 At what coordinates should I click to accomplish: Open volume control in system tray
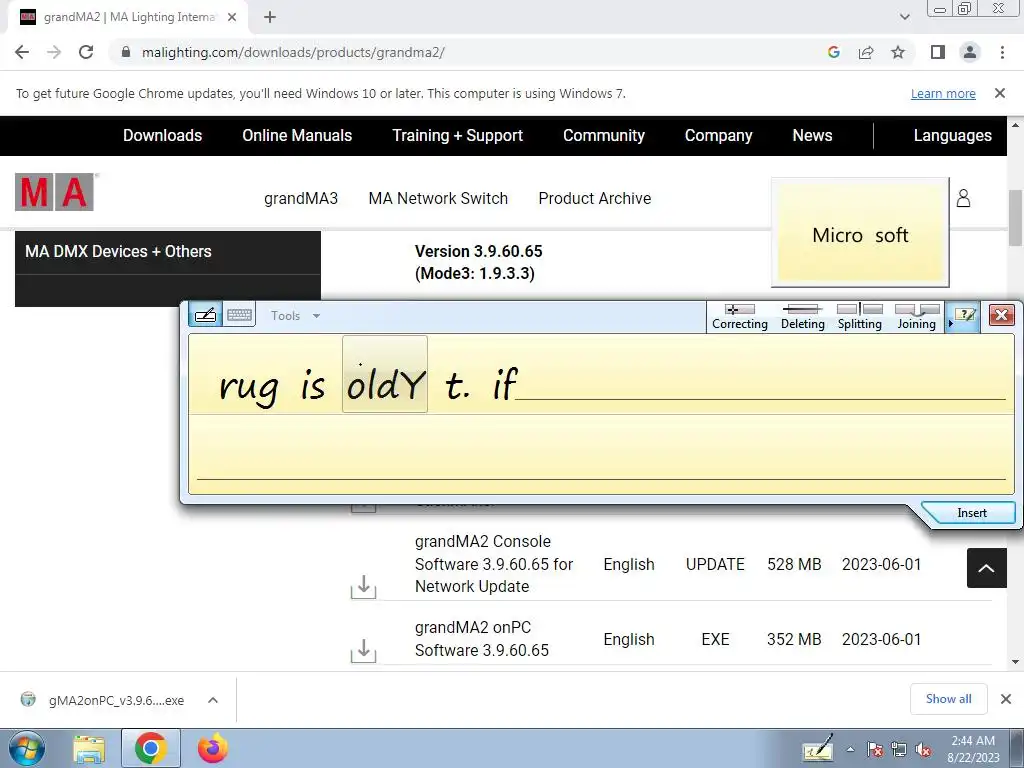coord(923,750)
